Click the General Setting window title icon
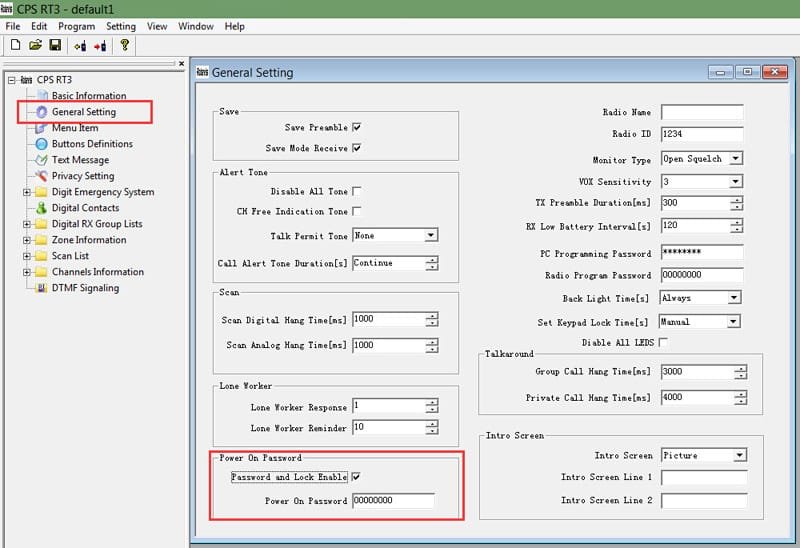The image size is (800, 548). pyautogui.click(x=203, y=72)
